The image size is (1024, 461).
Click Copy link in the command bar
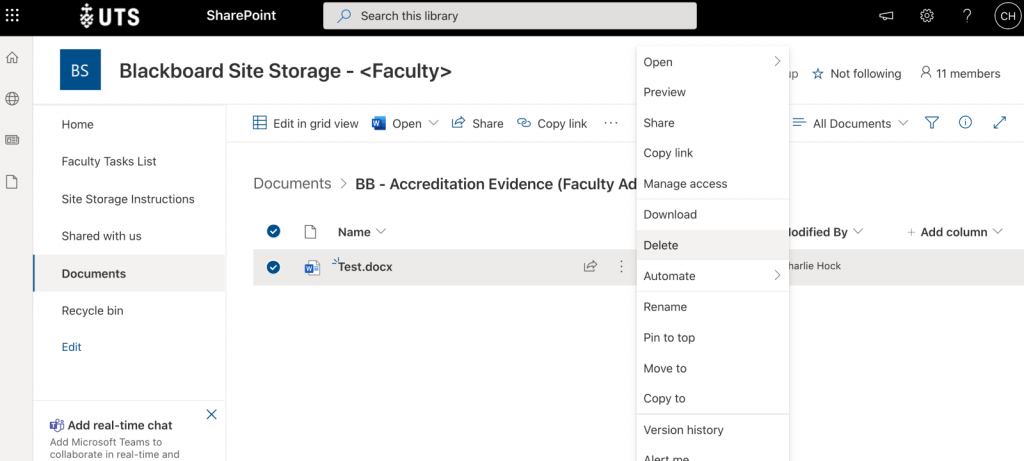pyautogui.click(x=552, y=123)
